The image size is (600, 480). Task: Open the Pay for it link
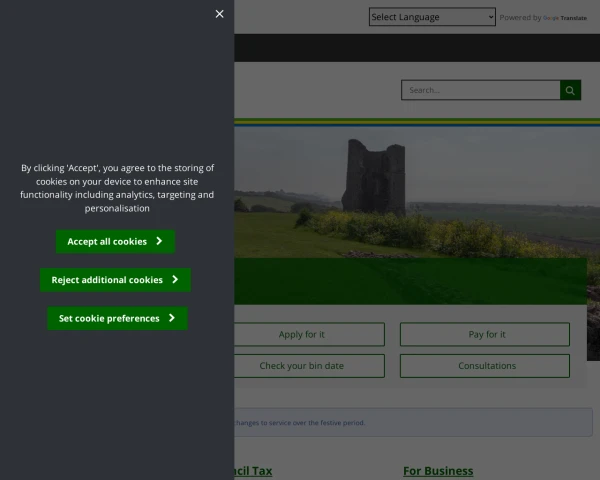click(485, 335)
